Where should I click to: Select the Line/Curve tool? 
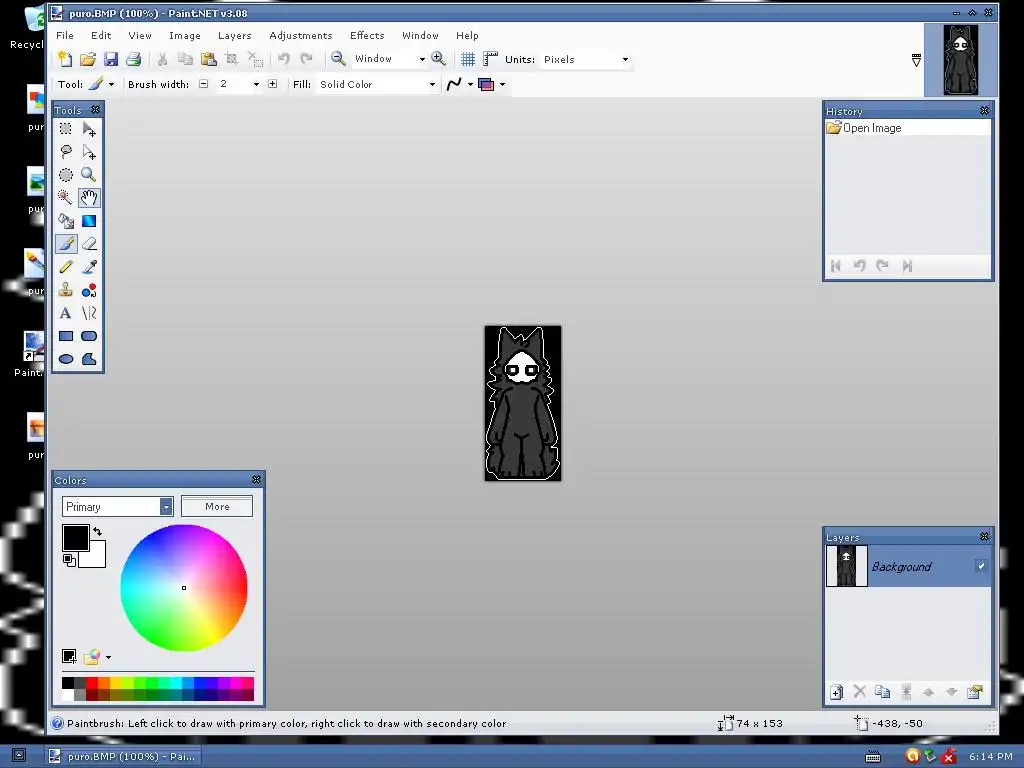click(89, 313)
